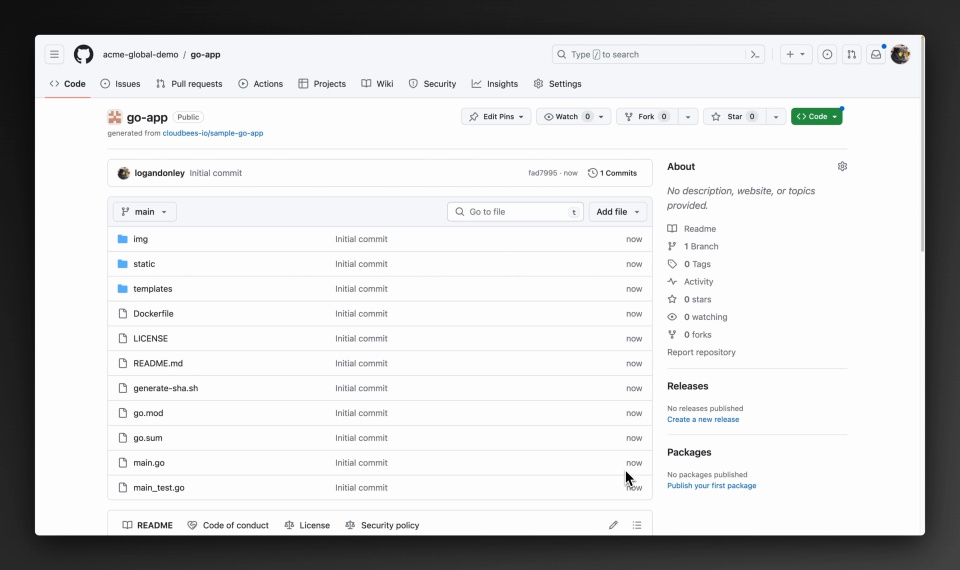Open the Add file dropdown
The height and width of the screenshot is (570, 960).
[618, 212]
